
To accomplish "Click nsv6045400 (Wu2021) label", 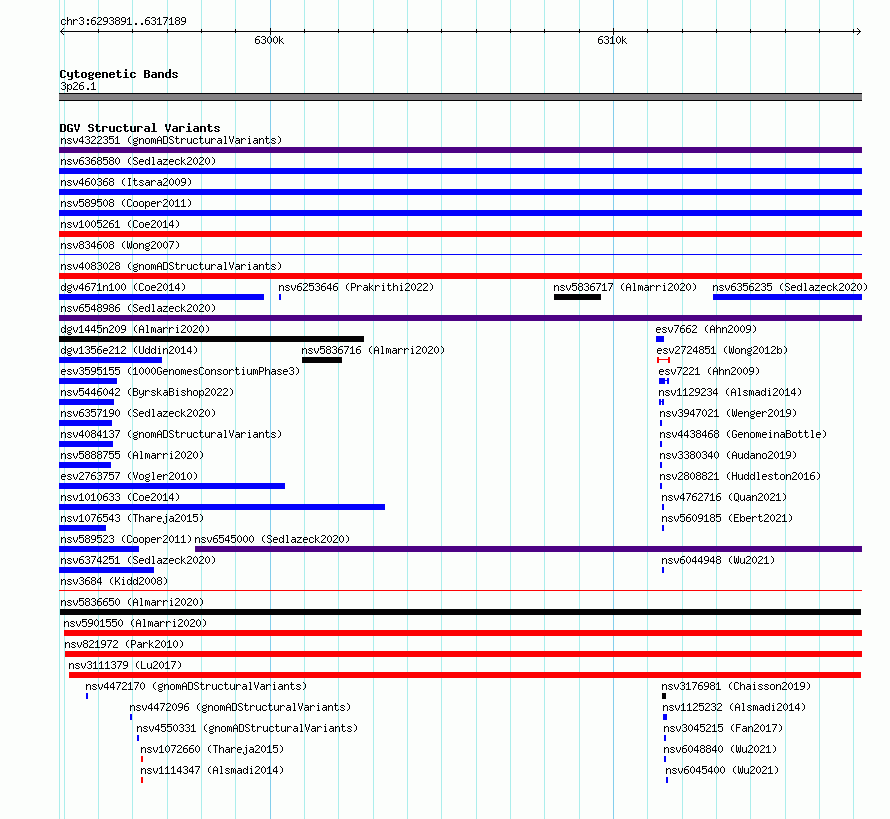I will click(722, 770).
